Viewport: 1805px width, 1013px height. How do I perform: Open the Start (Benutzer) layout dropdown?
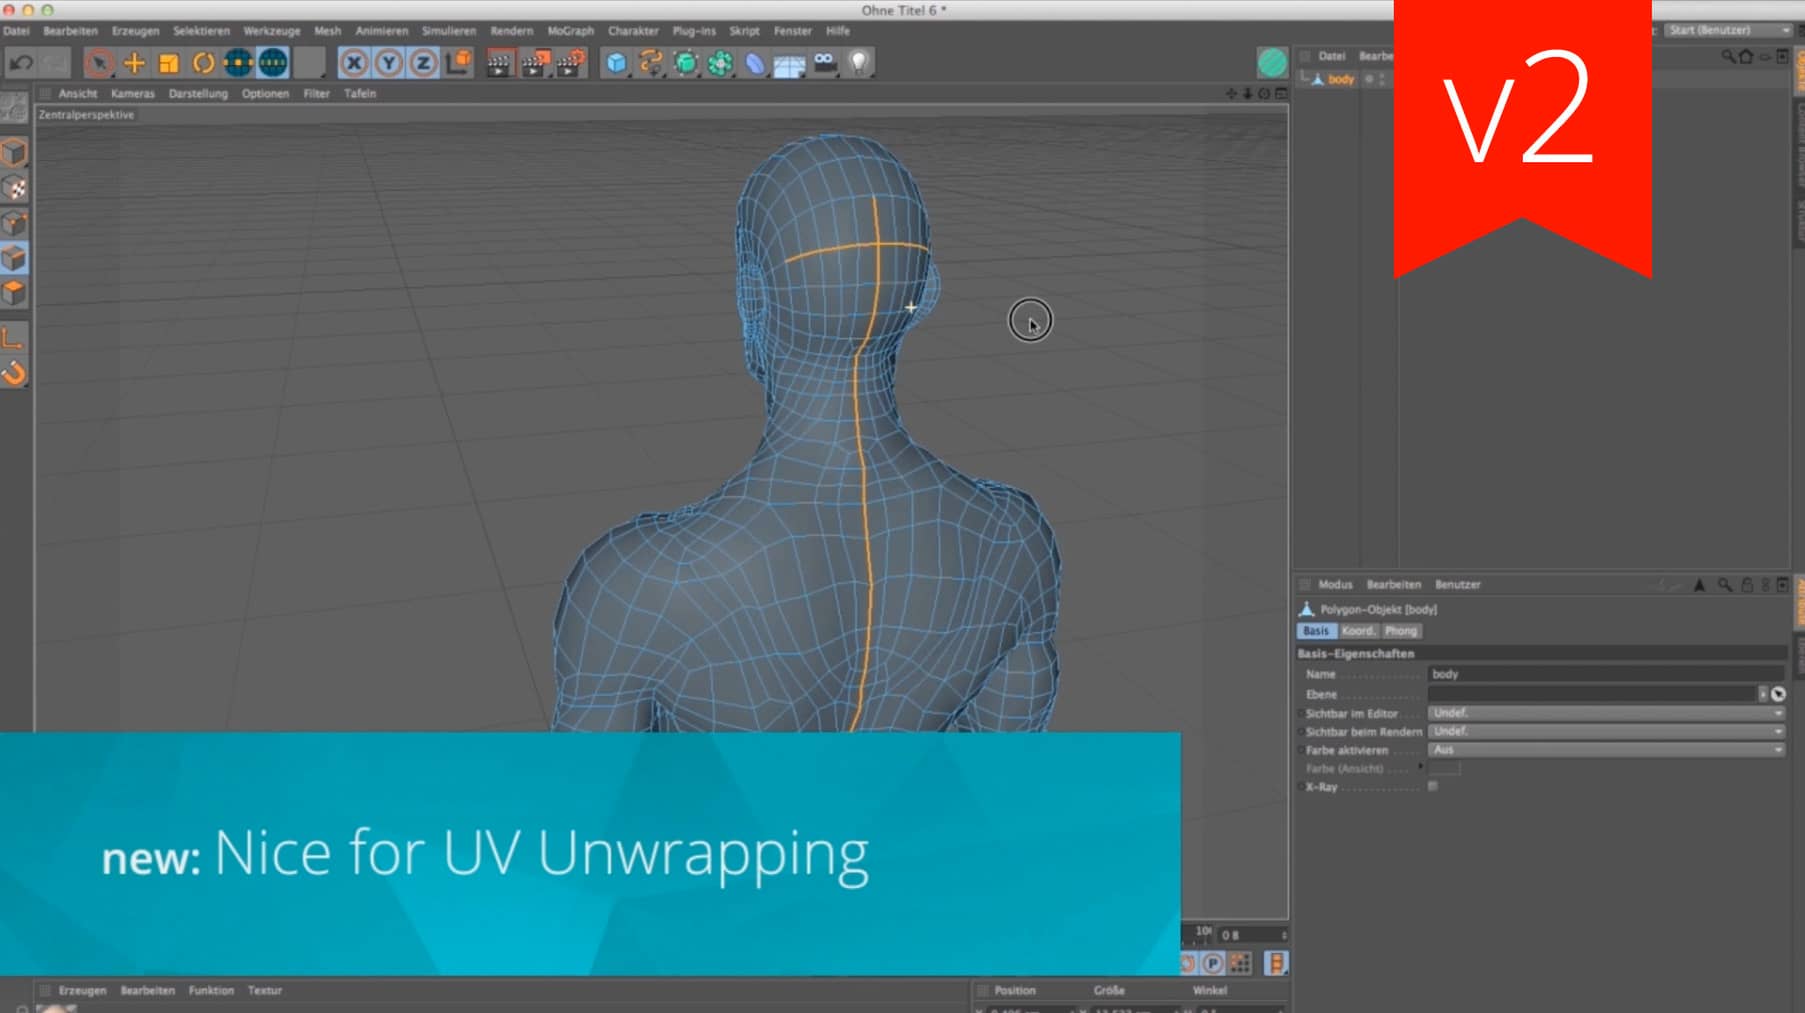click(x=1727, y=31)
